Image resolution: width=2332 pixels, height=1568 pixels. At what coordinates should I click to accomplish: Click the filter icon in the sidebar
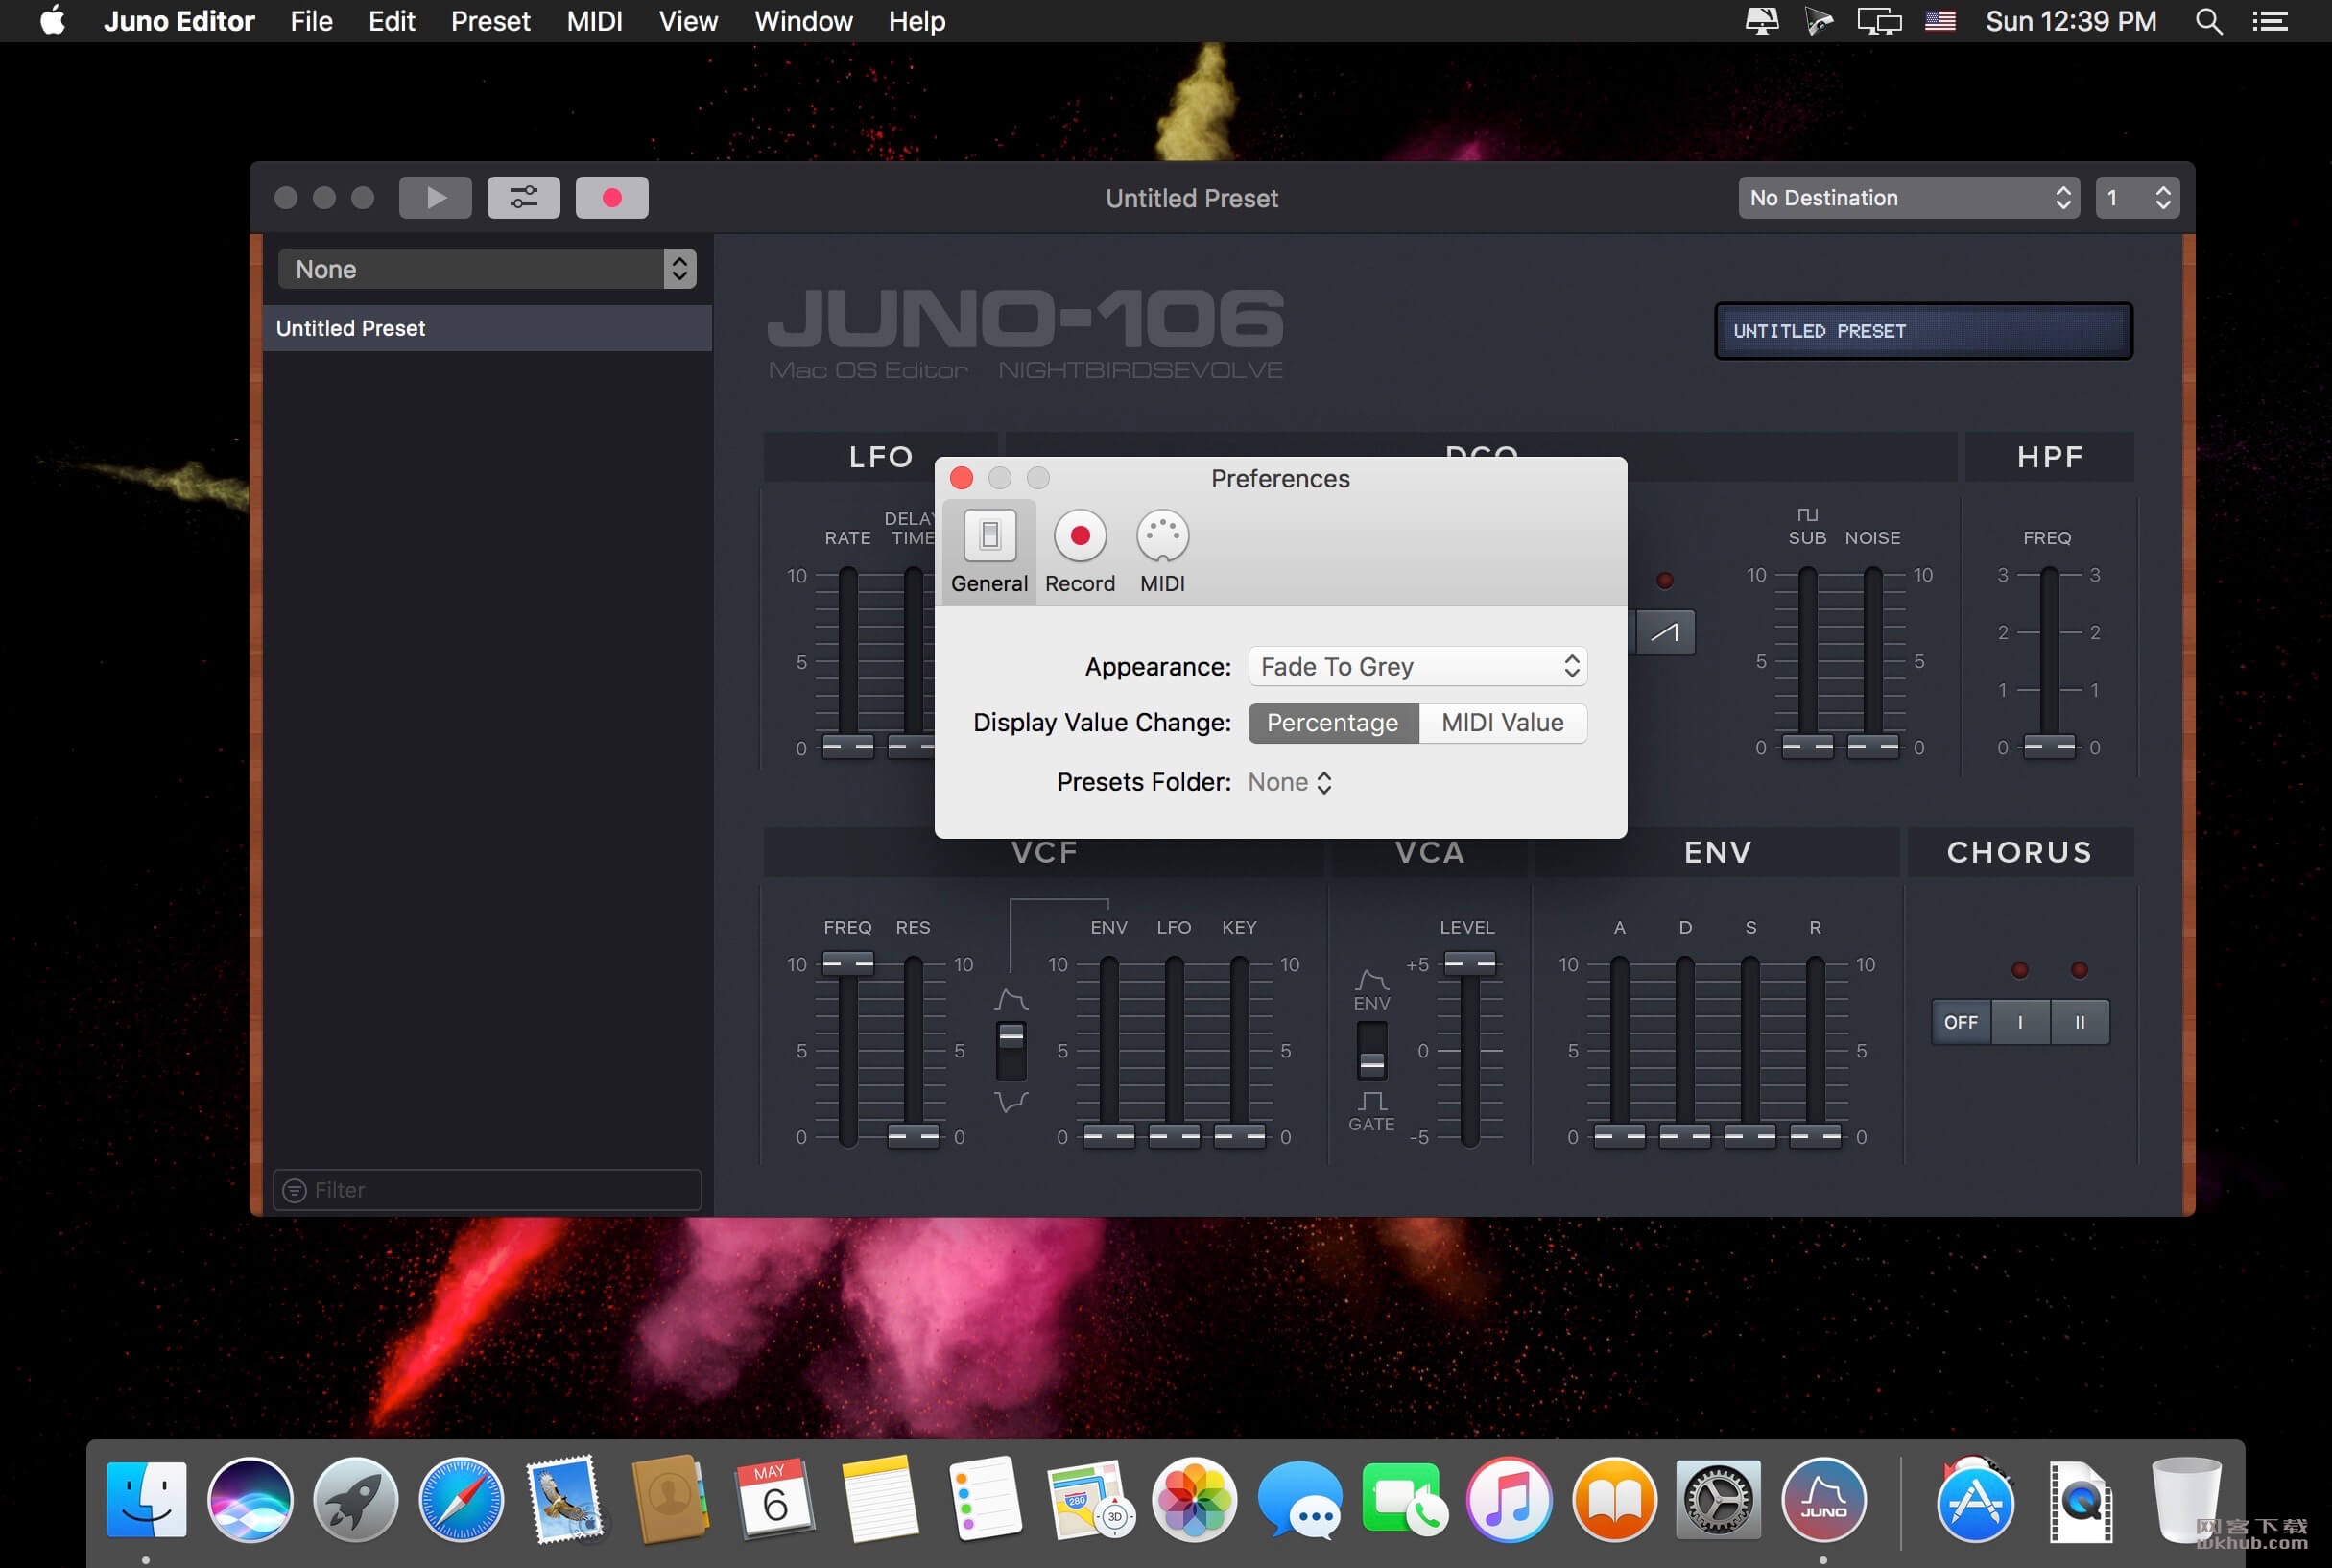tap(294, 1190)
